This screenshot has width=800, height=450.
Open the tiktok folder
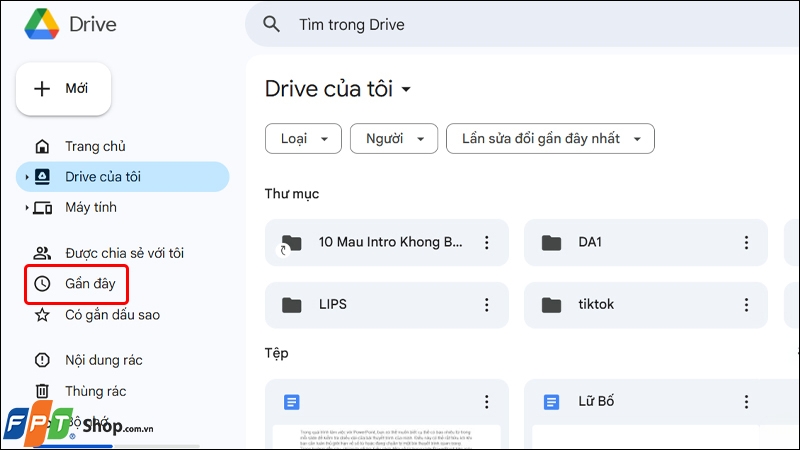[x=646, y=305]
